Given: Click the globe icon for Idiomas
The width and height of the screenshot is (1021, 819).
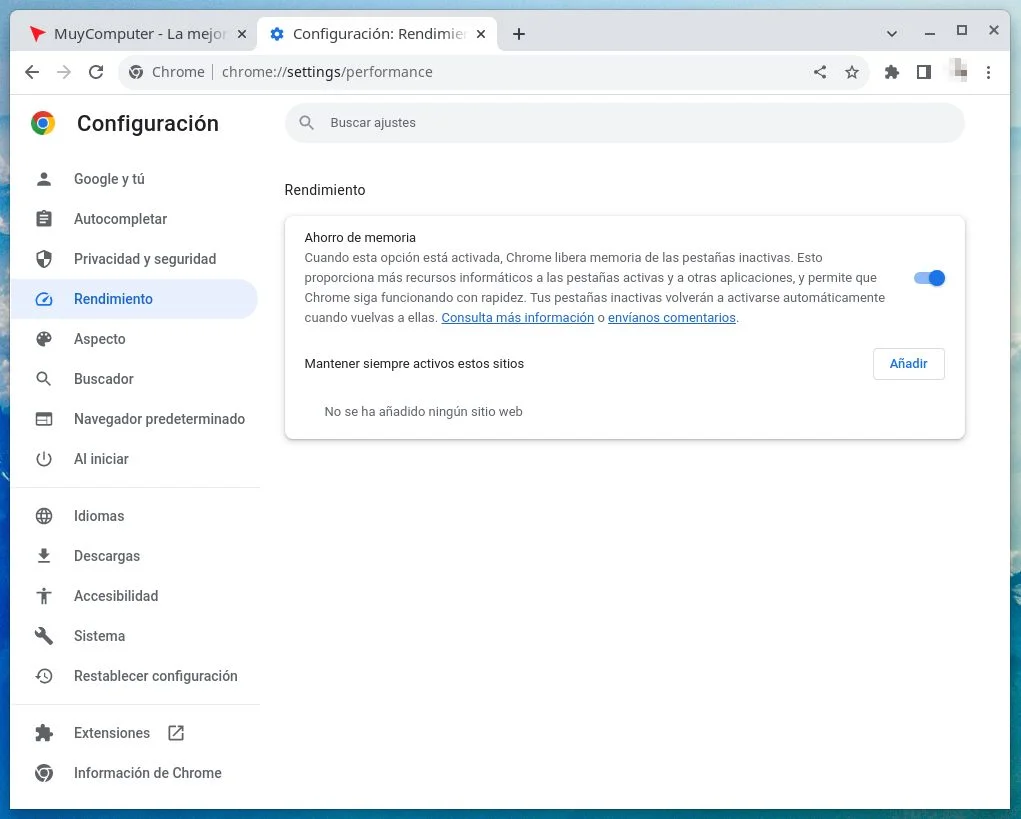Looking at the screenshot, I should [44, 516].
